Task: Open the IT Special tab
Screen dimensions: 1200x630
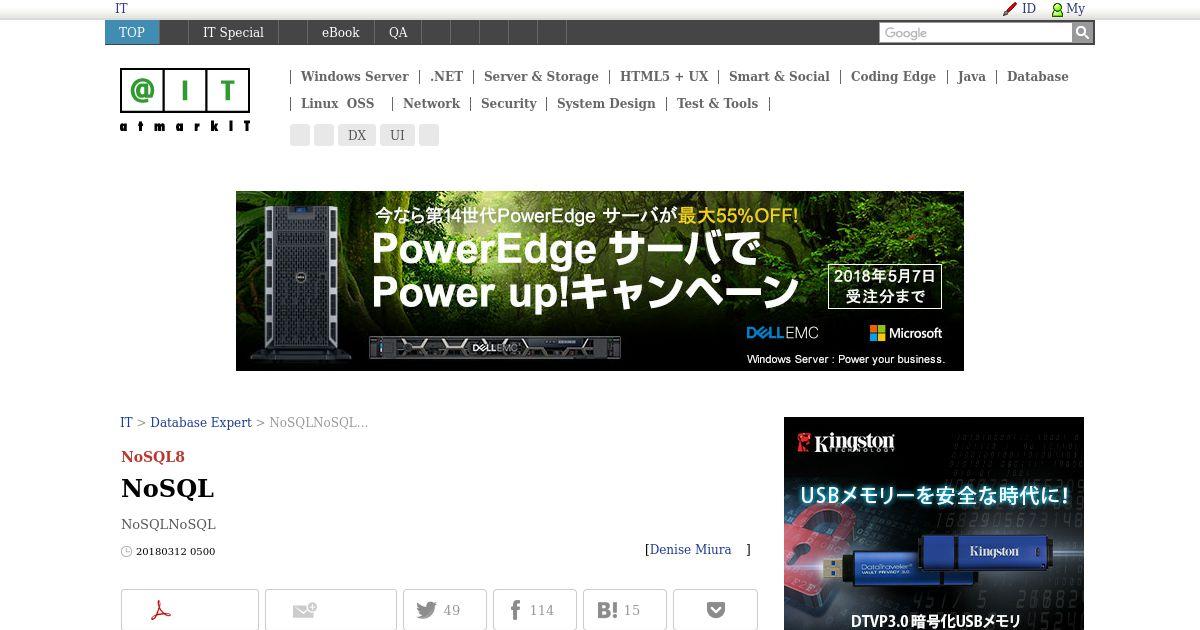Action: point(233,32)
